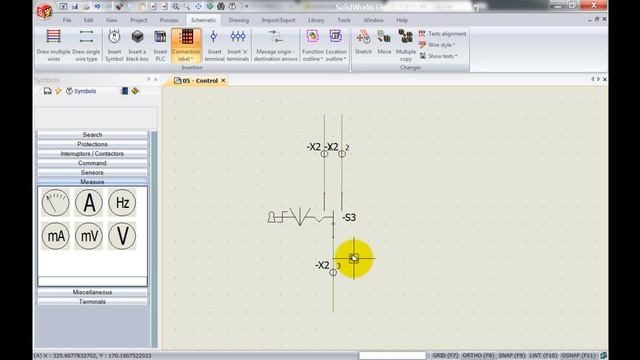Open the Edit menu

[x=89, y=20]
